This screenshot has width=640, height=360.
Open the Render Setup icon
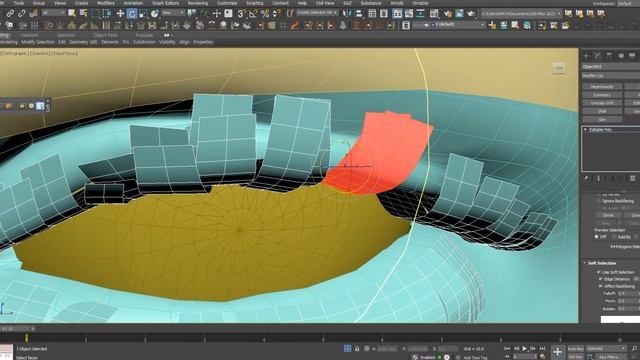pyautogui.click(x=448, y=13)
